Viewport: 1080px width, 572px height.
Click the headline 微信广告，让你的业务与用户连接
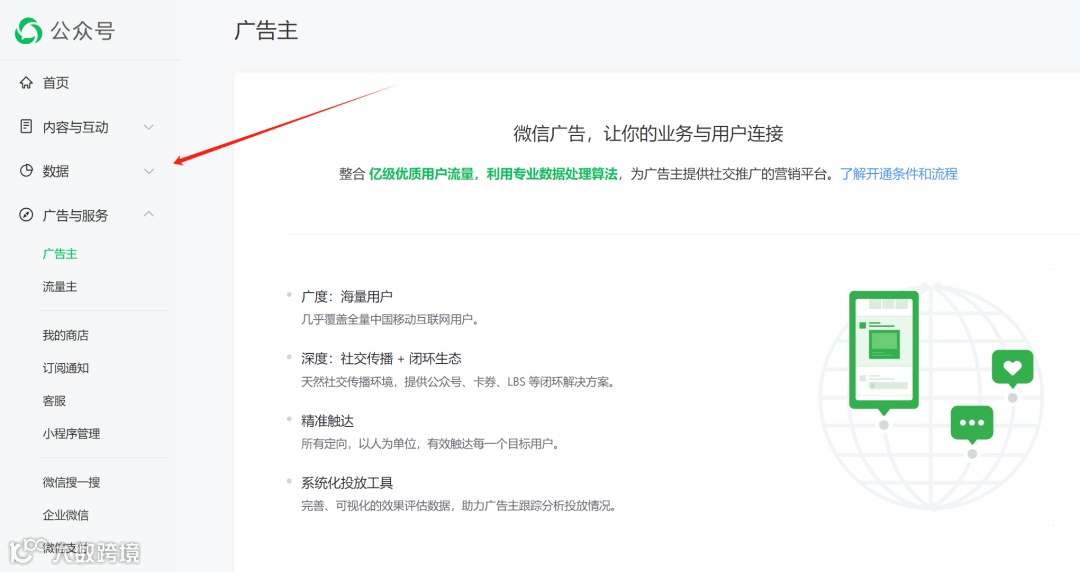648,134
